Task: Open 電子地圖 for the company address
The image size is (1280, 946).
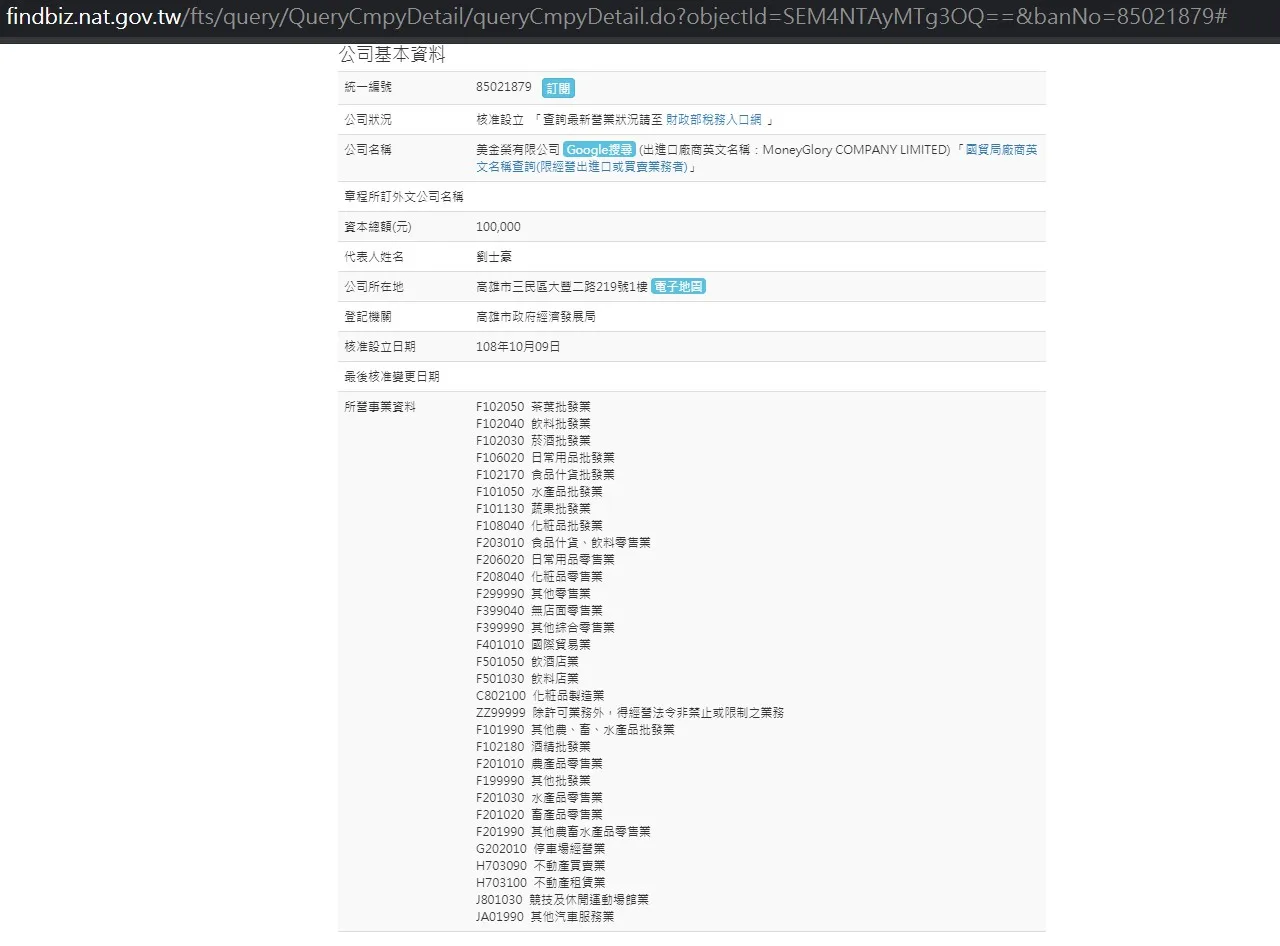Action: (678, 286)
